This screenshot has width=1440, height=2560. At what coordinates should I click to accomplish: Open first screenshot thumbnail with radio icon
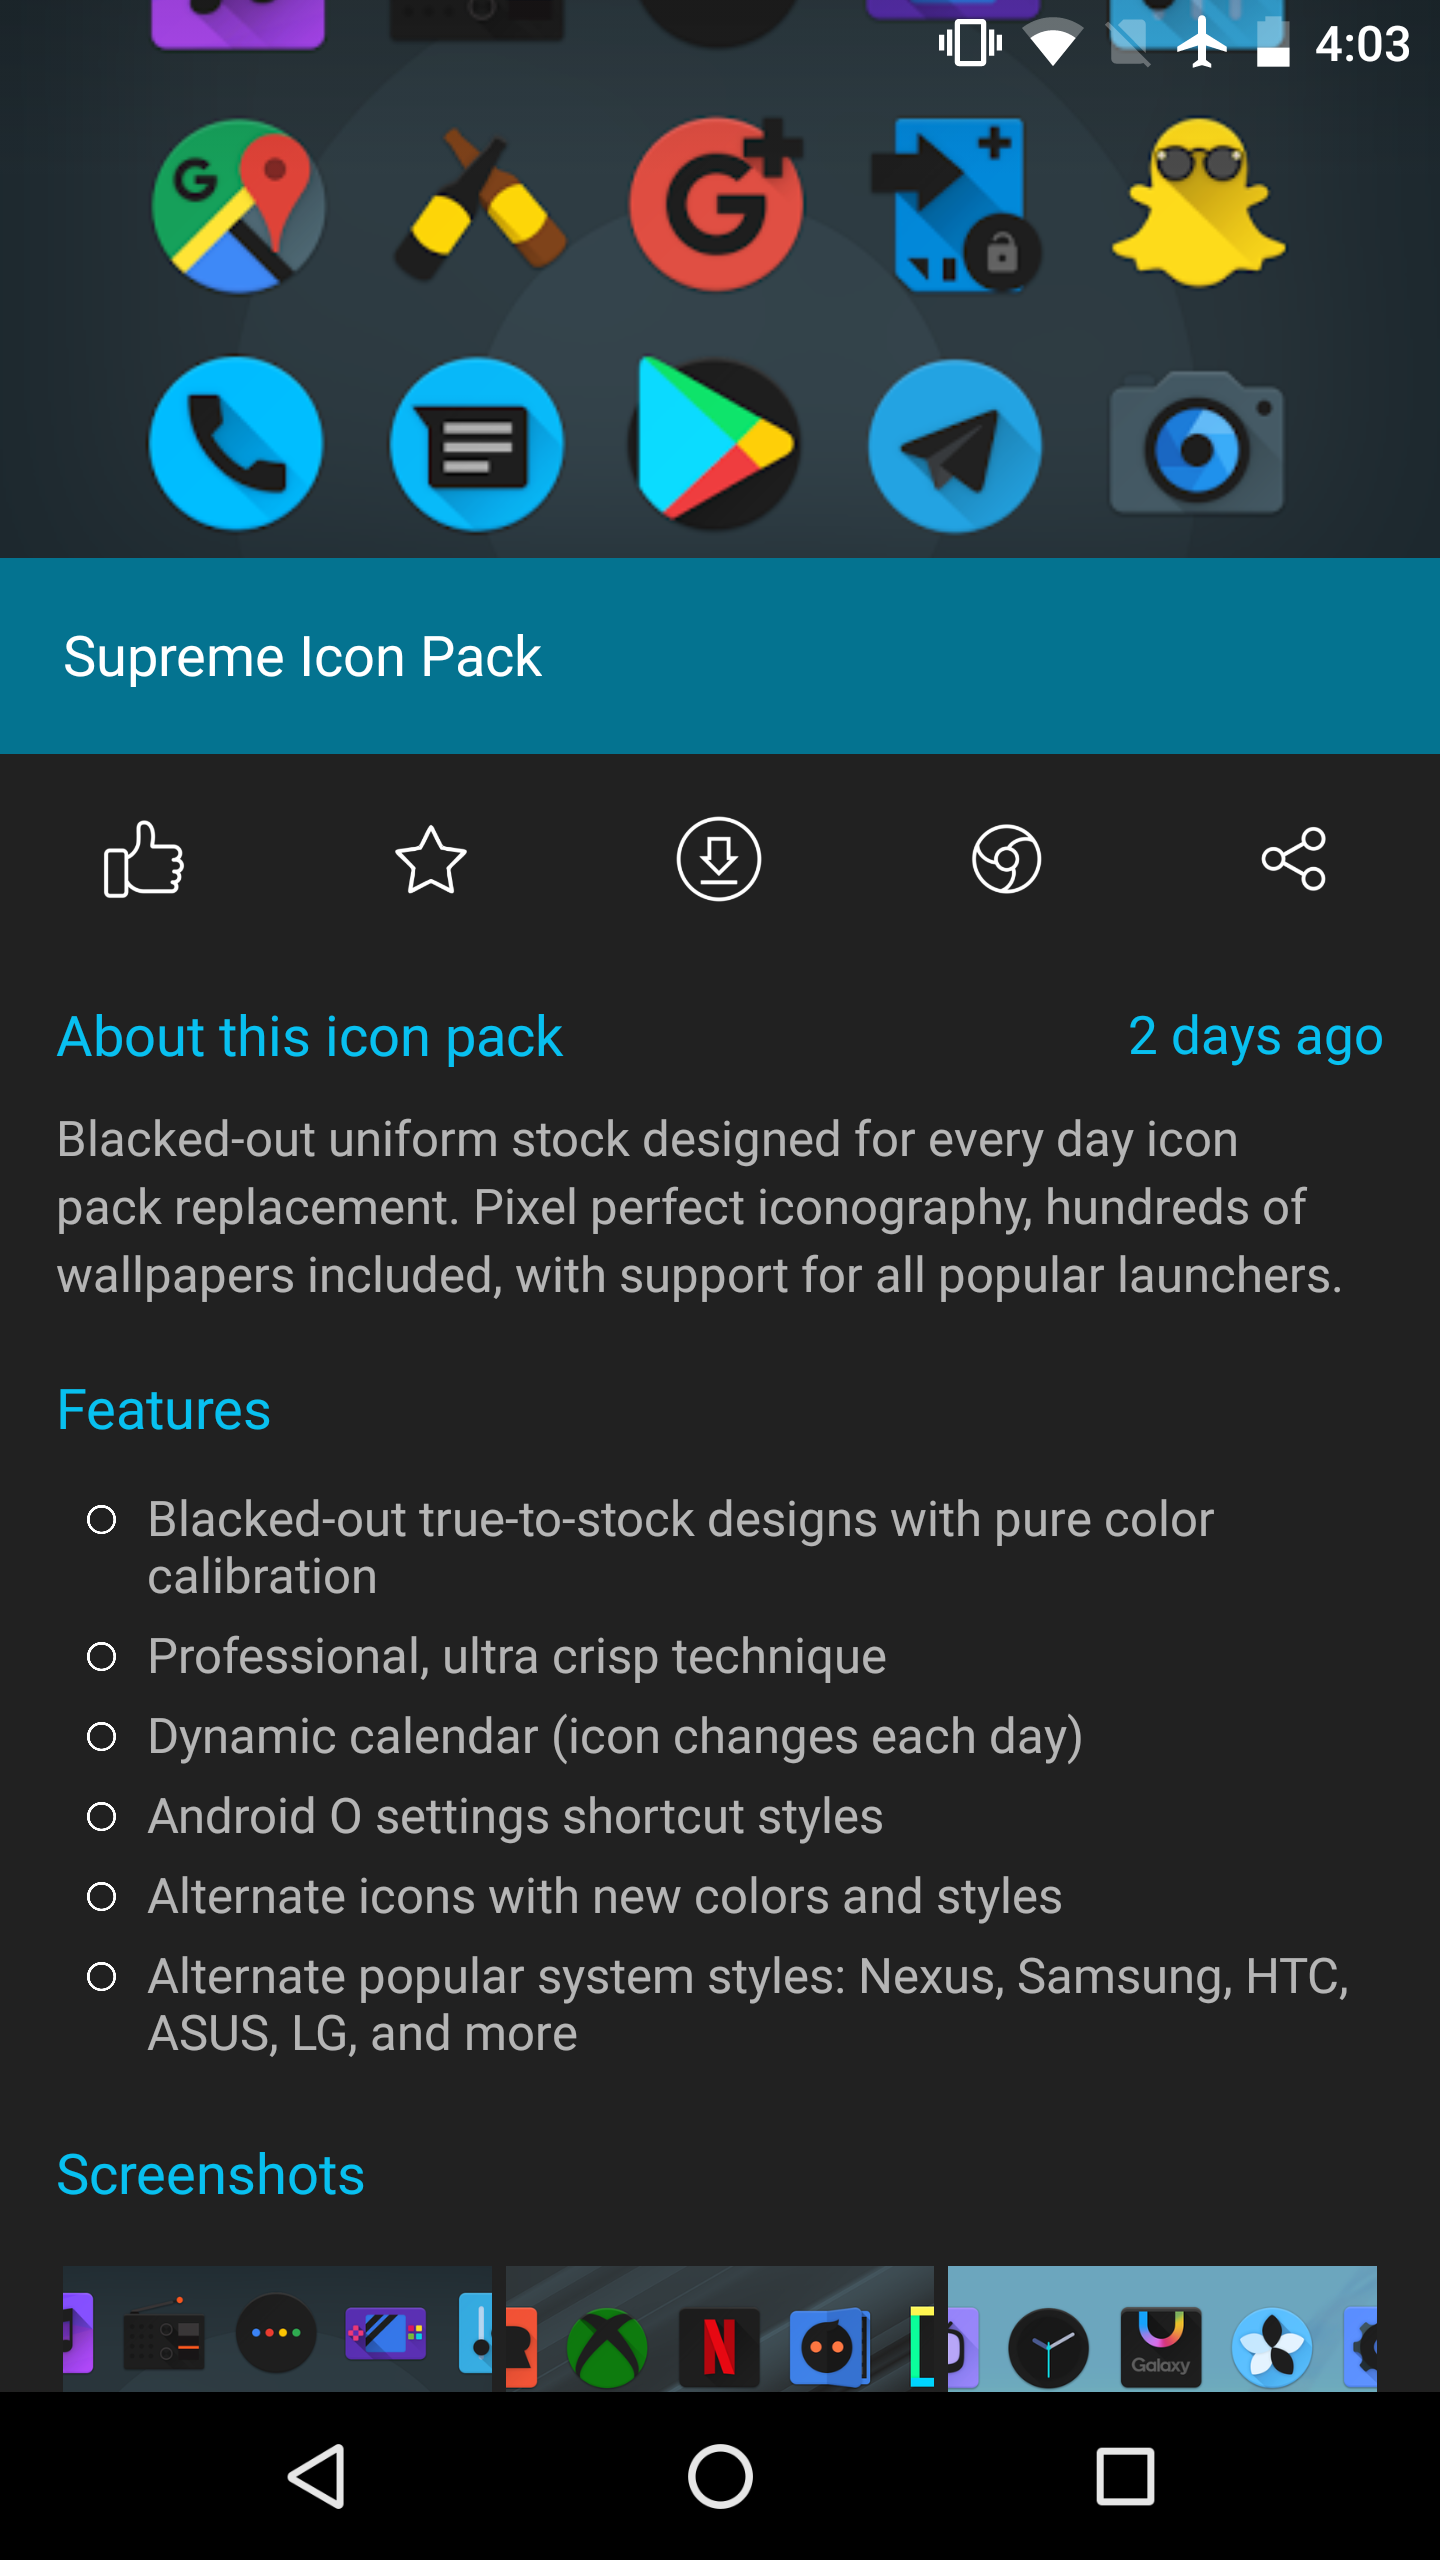277,2328
